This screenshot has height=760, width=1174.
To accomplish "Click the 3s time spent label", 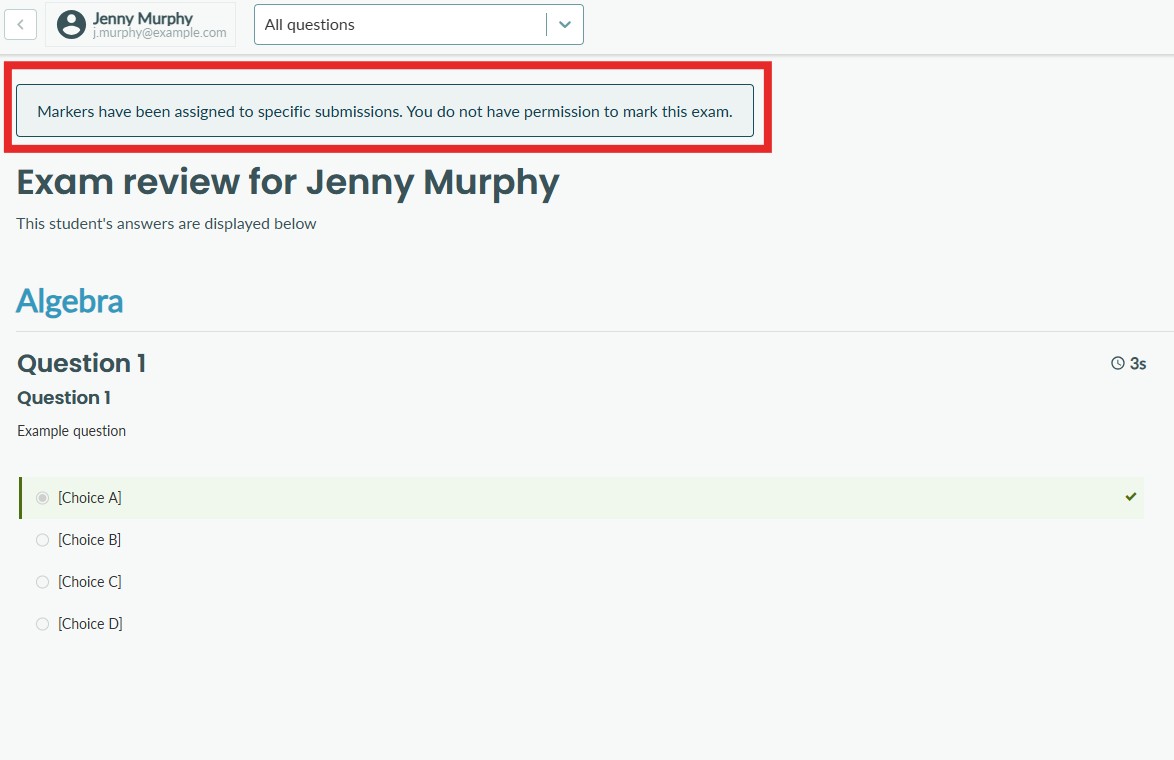I will pyautogui.click(x=1138, y=364).
